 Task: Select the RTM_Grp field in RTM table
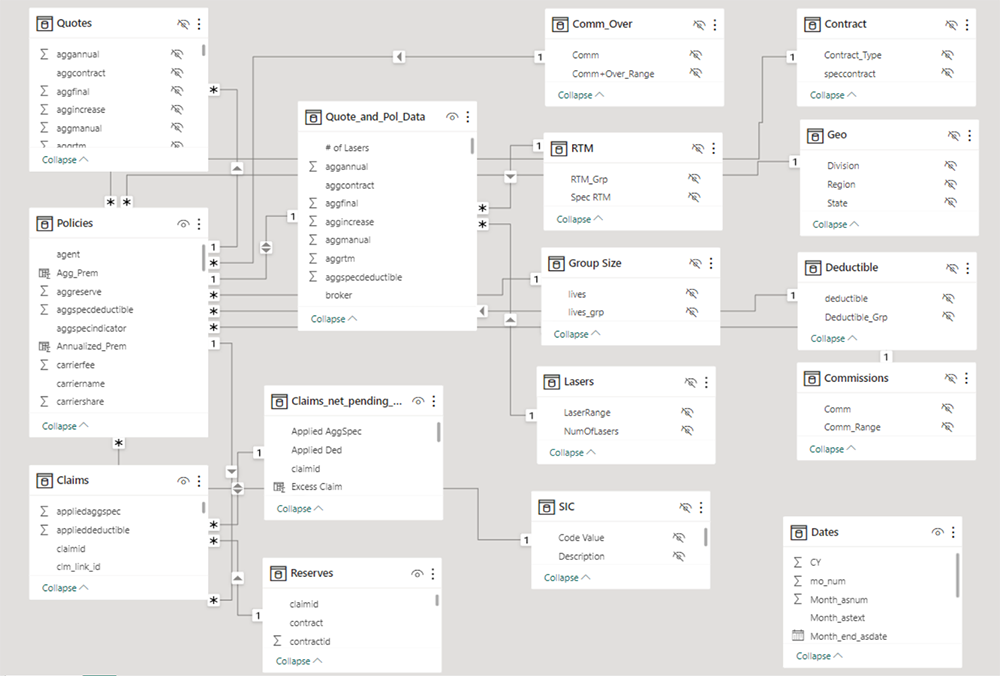[x=588, y=178]
